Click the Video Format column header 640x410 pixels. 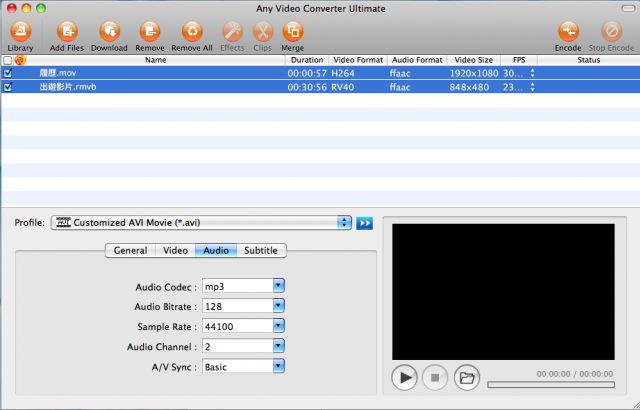point(358,60)
